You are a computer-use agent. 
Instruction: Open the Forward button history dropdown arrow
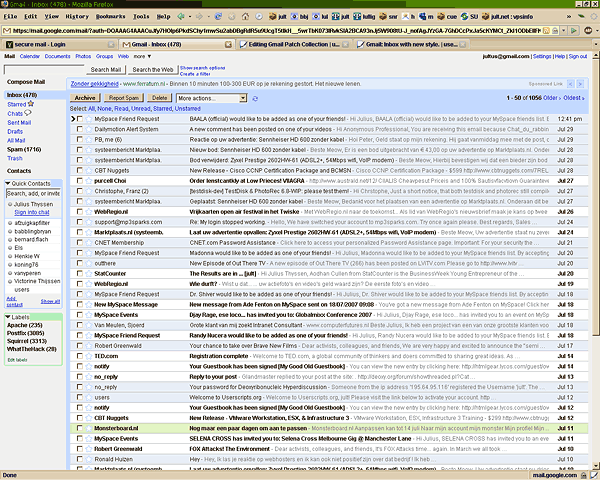(209, 16)
